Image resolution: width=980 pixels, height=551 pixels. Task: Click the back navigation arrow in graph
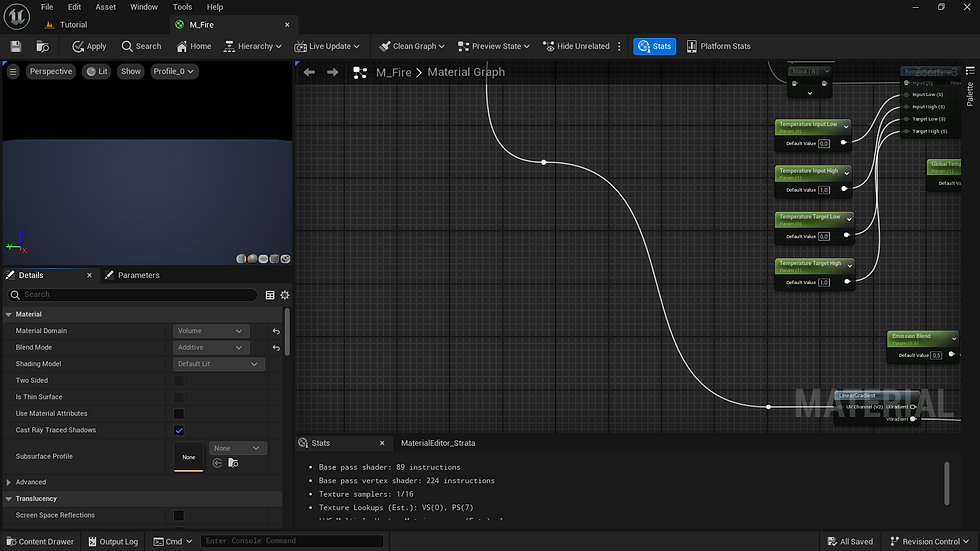[x=309, y=72]
